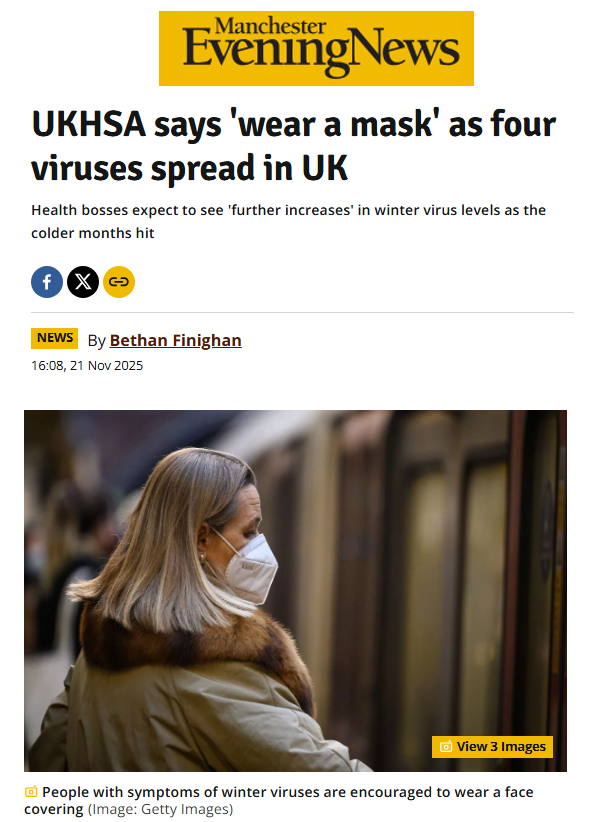590x822 pixels.
Task: Open the Manchester Evening News logo homepage
Action: click(x=316, y=48)
